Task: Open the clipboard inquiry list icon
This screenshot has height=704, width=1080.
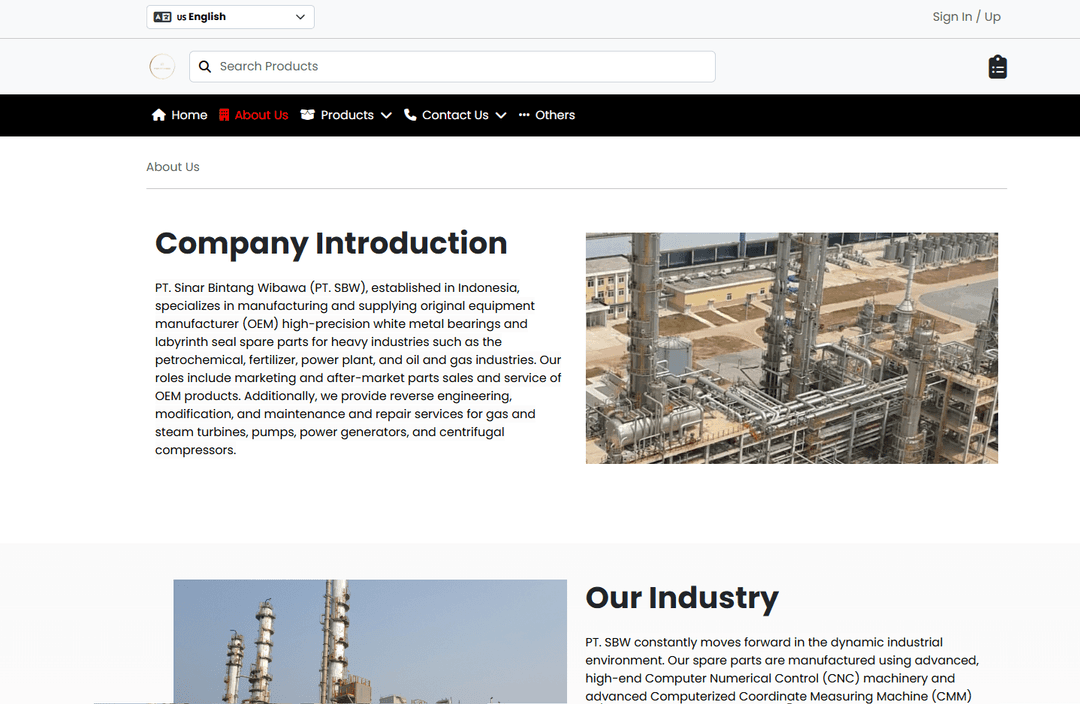Action: point(997,67)
